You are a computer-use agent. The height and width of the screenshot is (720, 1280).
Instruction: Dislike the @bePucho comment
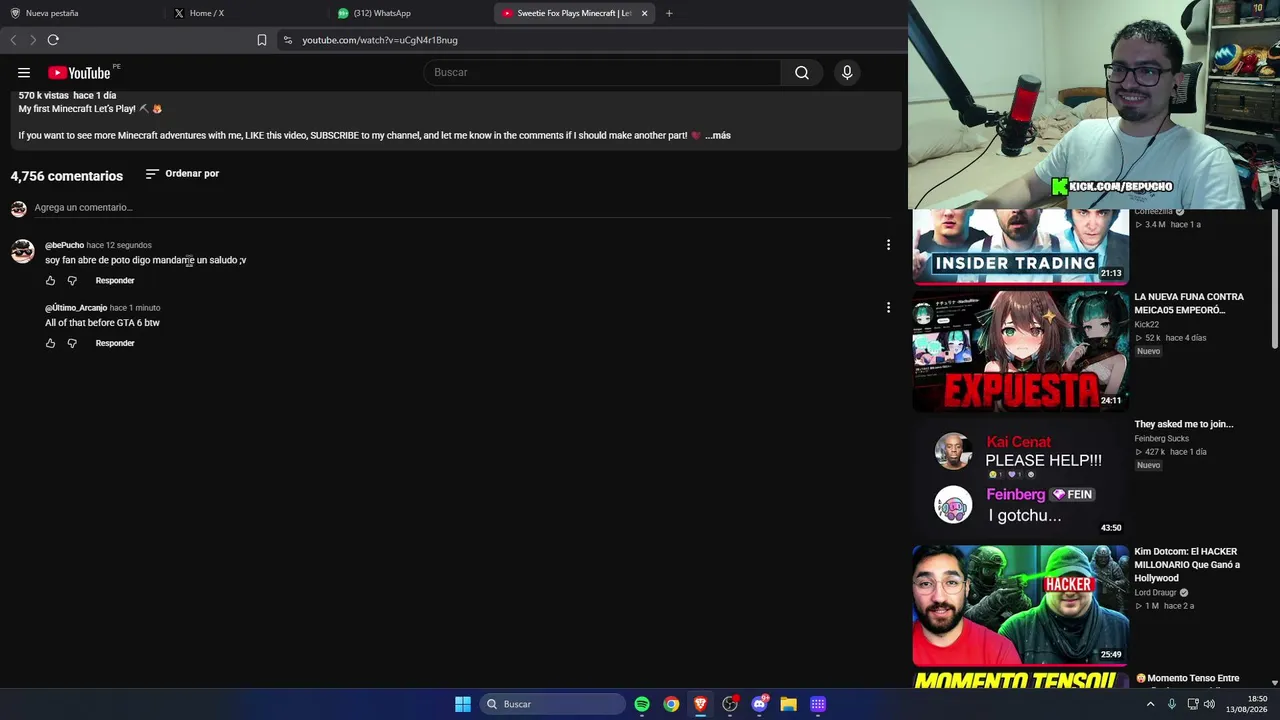(72, 281)
